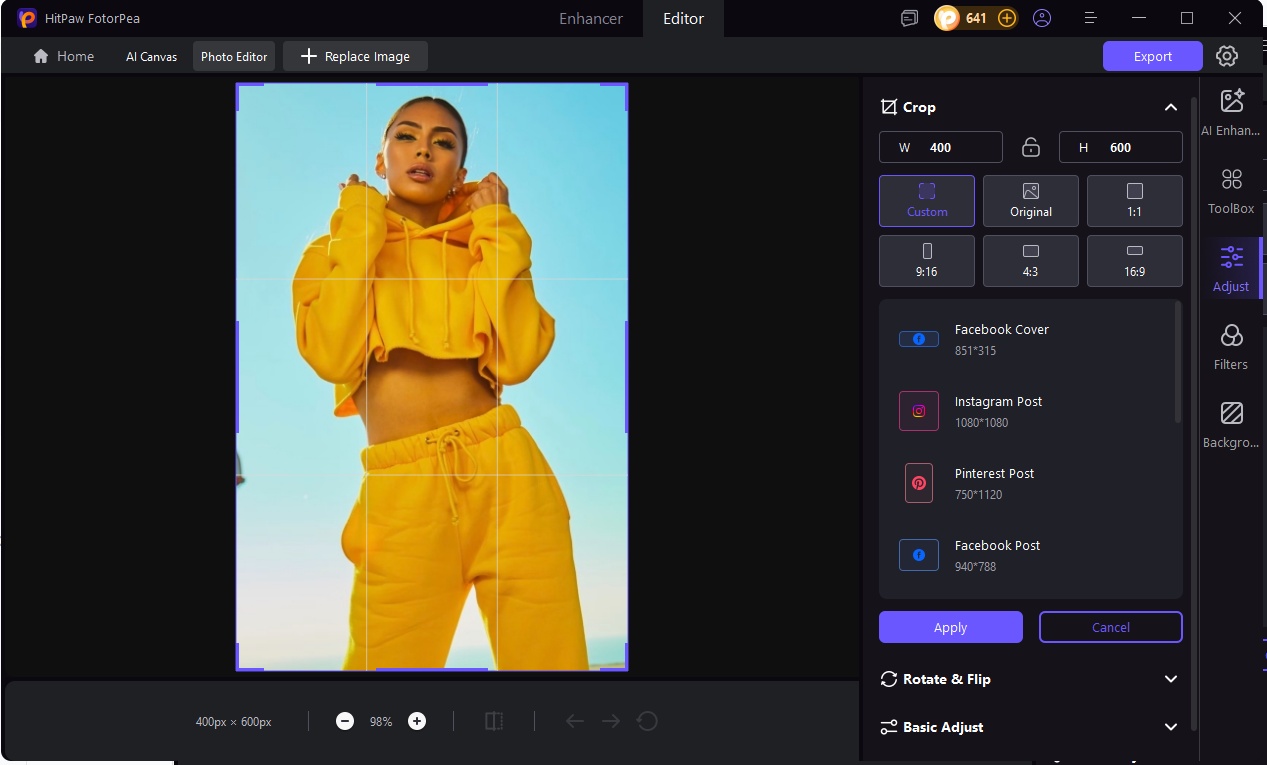Collapse the Crop section
The image size is (1267, 765).
pos(1170,107)
